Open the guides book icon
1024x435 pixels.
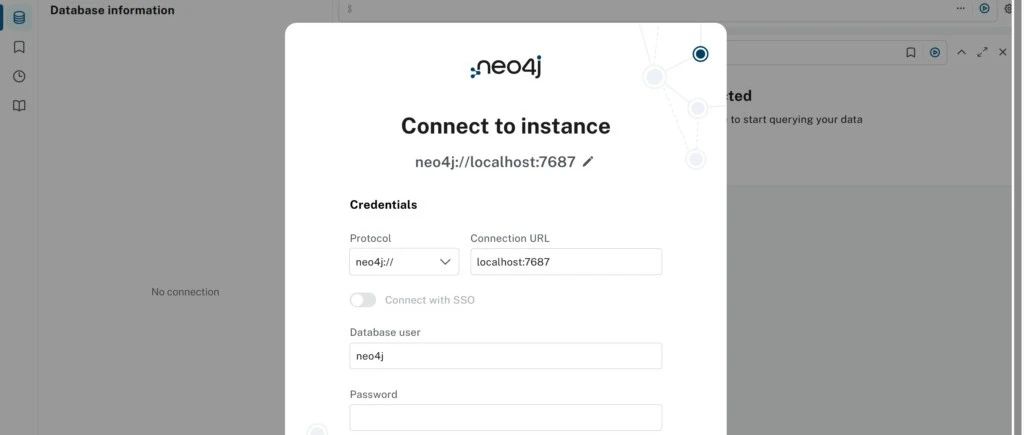[x=19, y=106]
